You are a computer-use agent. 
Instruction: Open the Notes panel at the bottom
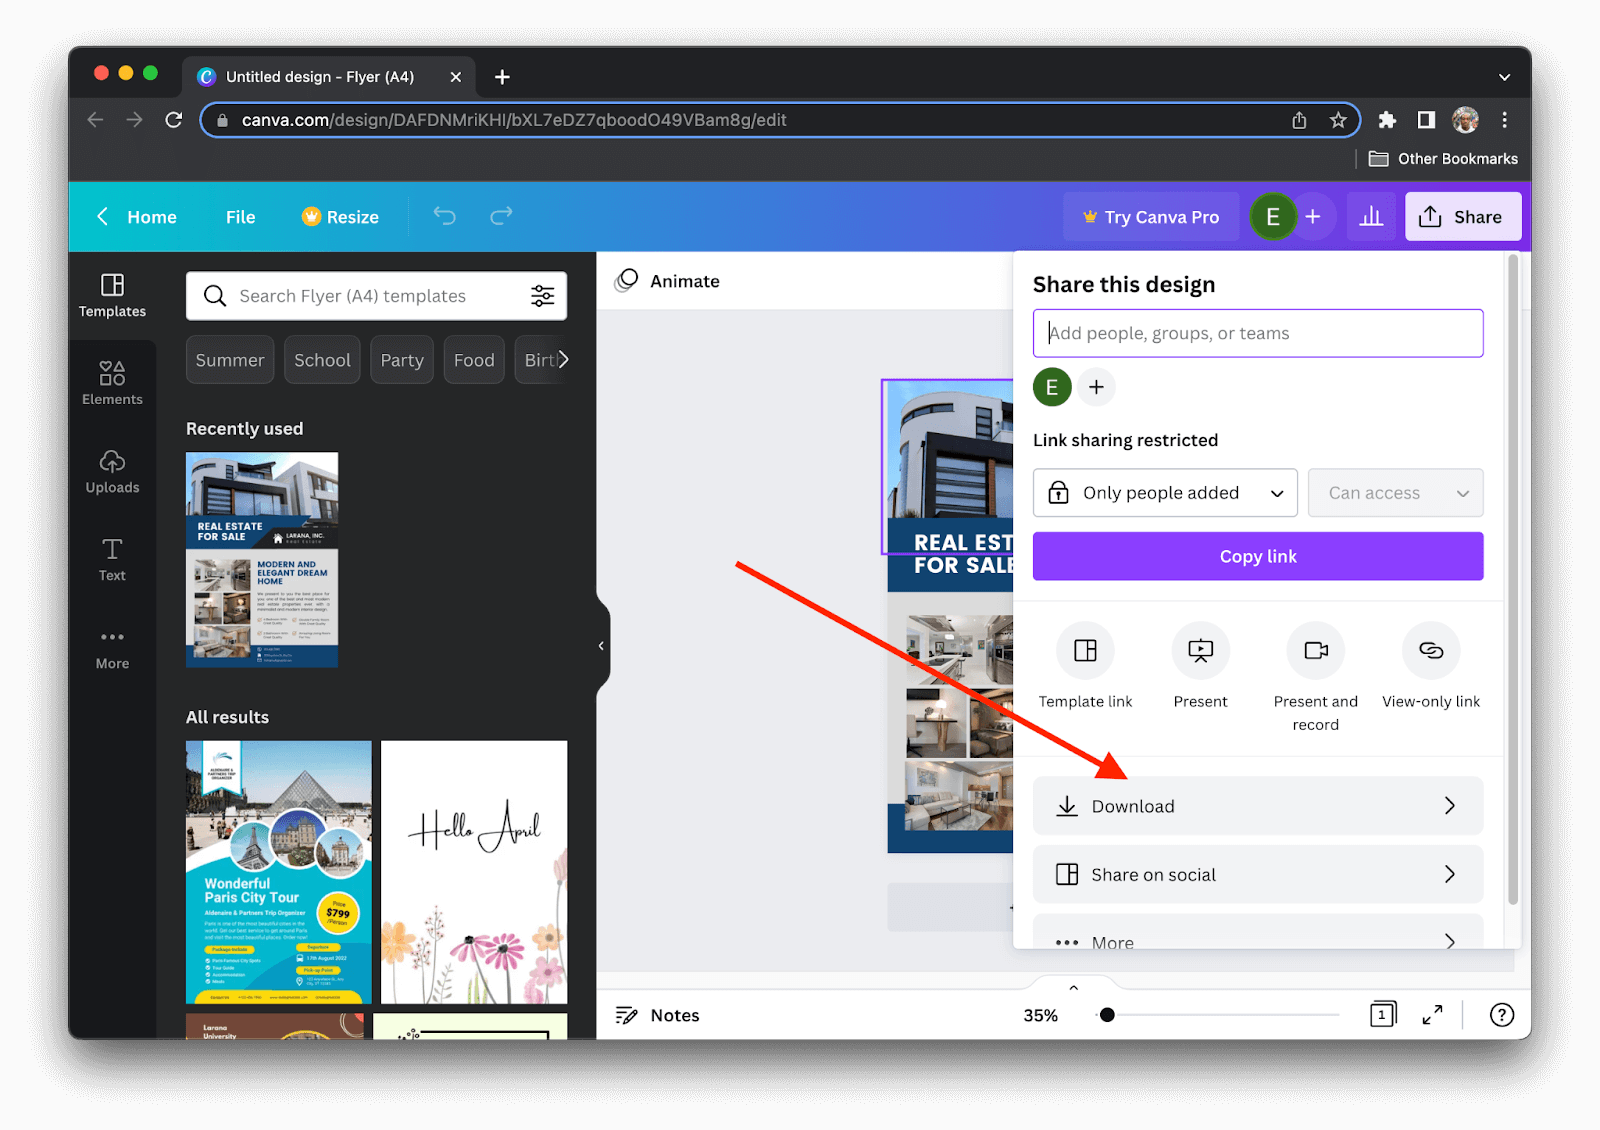[656, 1015]
